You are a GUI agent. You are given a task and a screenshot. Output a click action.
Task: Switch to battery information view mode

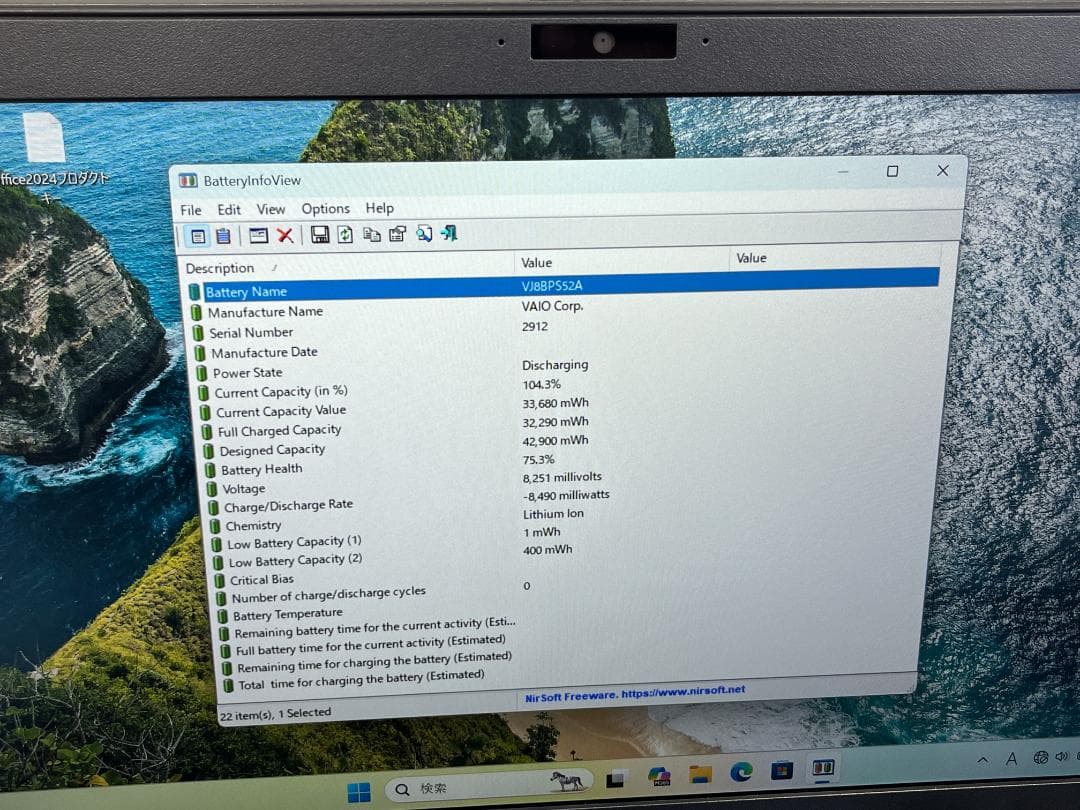pyautogui.click(x=198, y=234)
